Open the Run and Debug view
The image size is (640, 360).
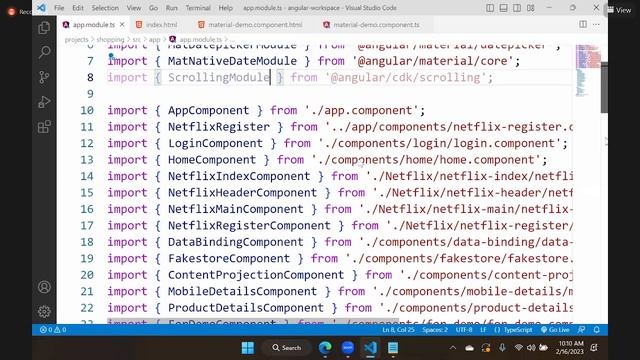44,102
